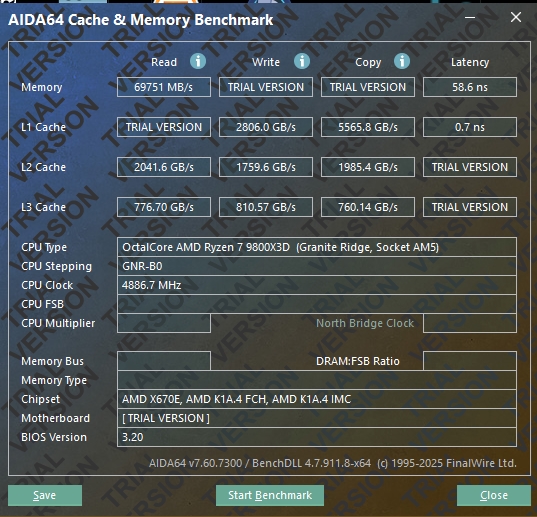Click the BIOS Version value 3.20
Image resolution: width=537 pixels, height=517 pixels.
pyautogui.click(x=317, y=437)
